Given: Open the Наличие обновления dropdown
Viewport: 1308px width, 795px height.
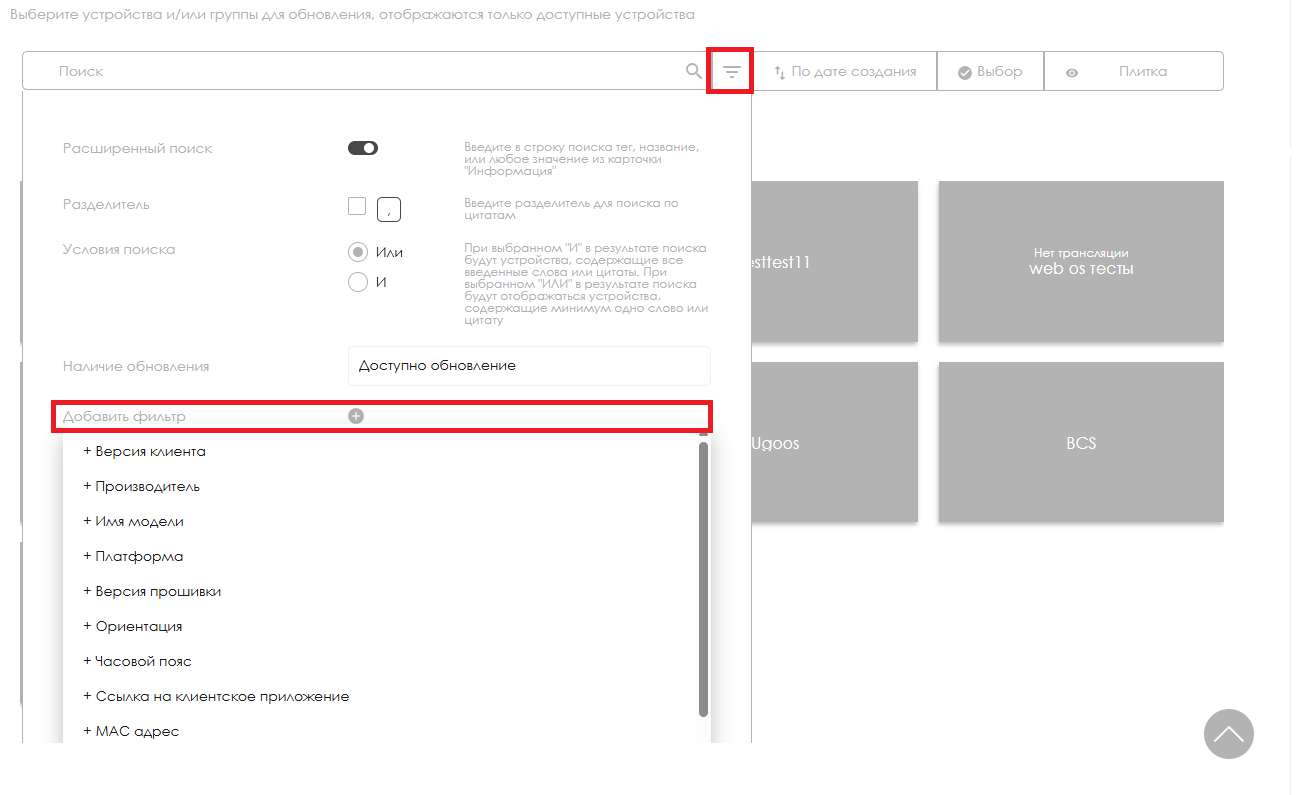Looking at the screenshot, I should [529, 366].
